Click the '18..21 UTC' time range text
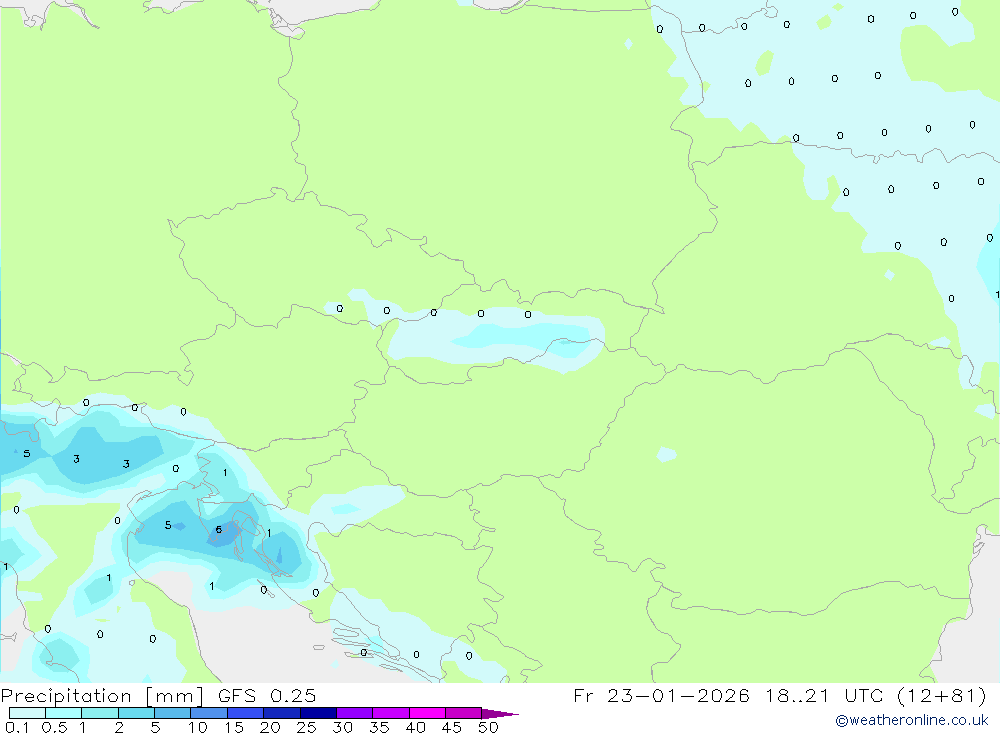This screenshot has height=733, width=1000. 824,695
